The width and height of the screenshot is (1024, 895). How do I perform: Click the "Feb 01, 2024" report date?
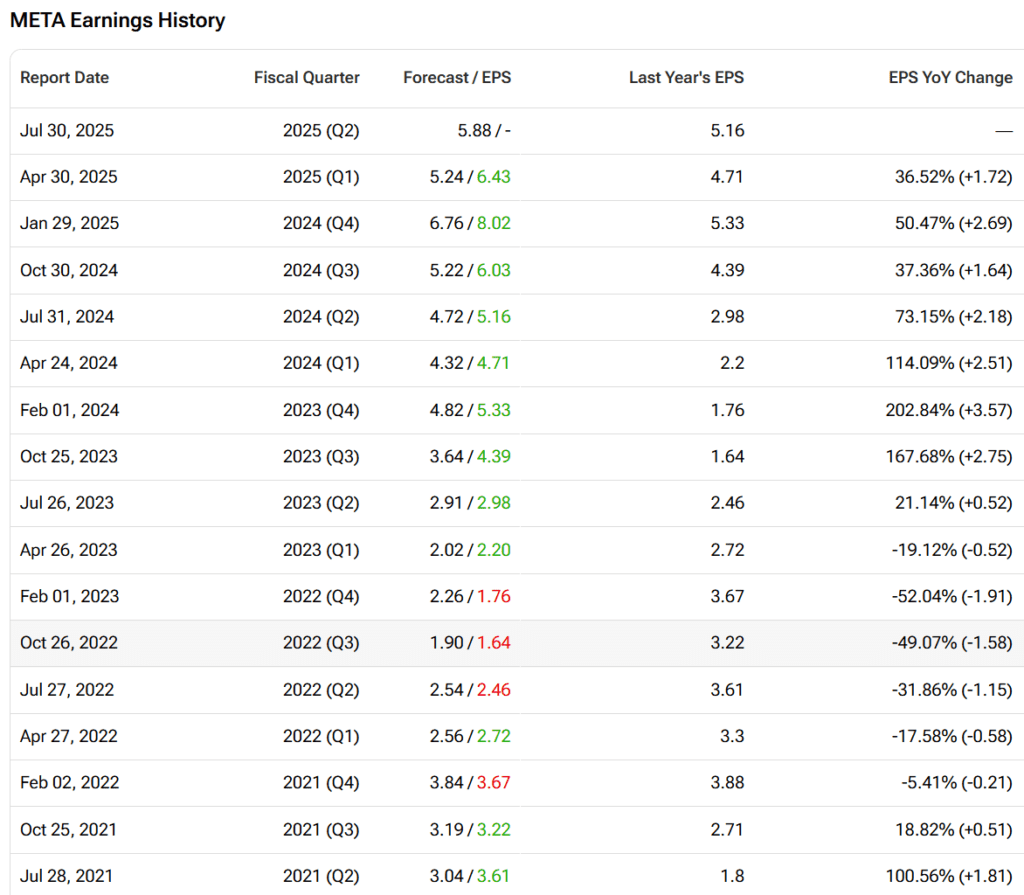[x=70, y=410]
